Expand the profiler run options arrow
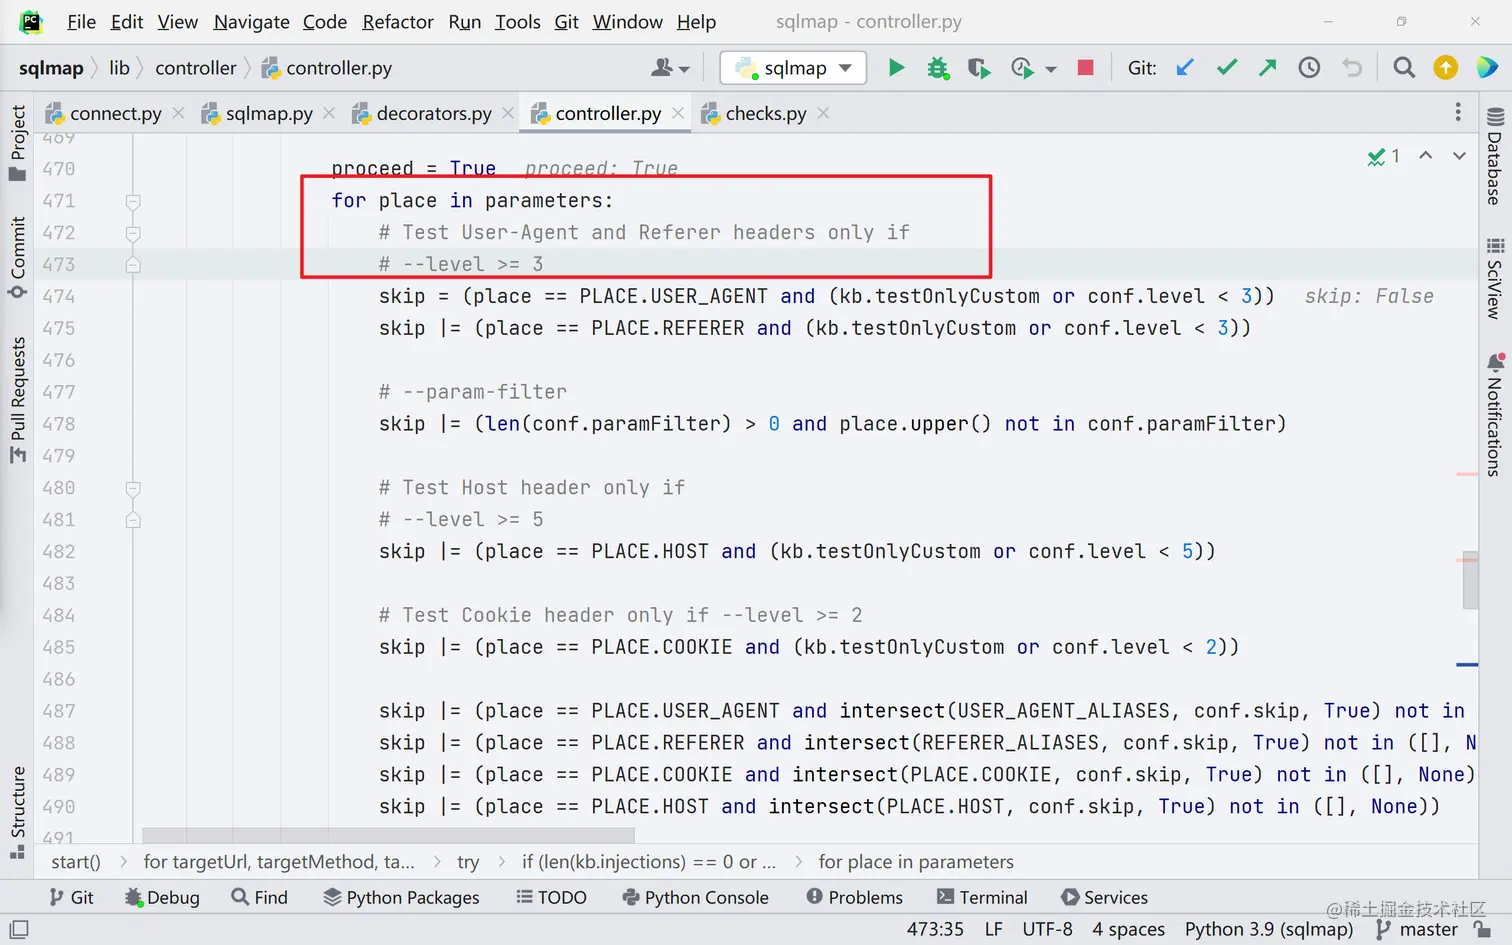Screen dimensions: 1512x945 [x=1050, y=69]
